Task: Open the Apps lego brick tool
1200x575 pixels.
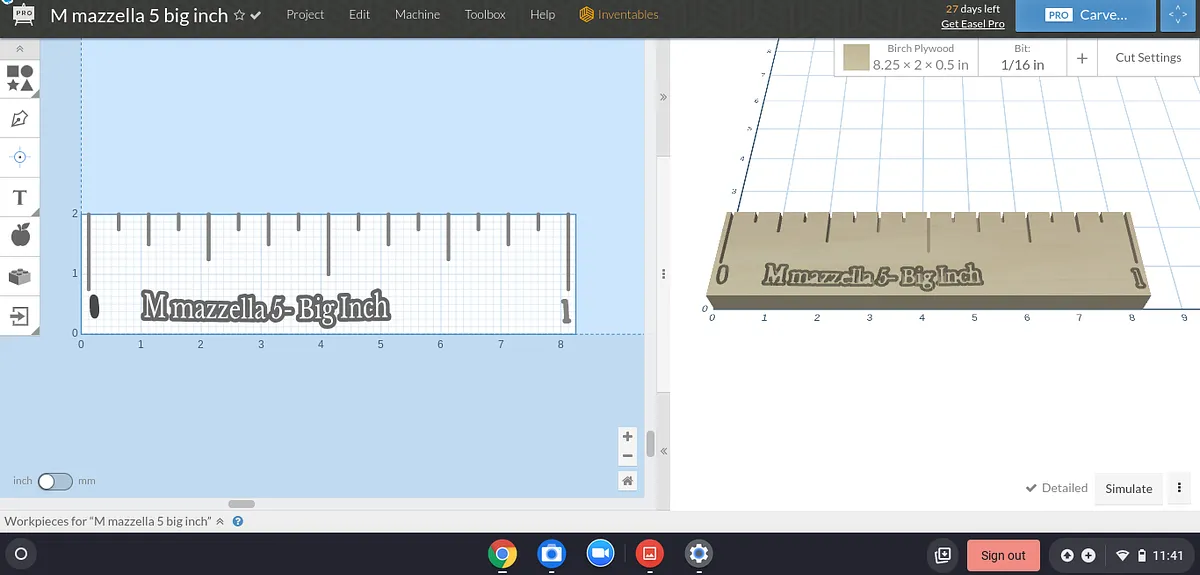Action: [20, 276]
